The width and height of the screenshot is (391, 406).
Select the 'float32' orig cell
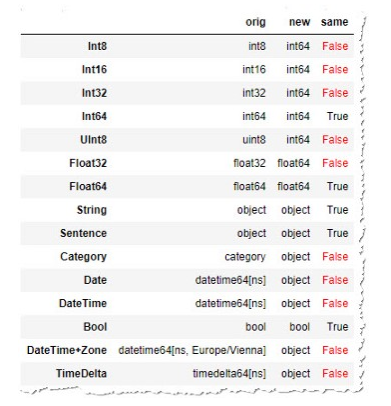click(249, 163)
